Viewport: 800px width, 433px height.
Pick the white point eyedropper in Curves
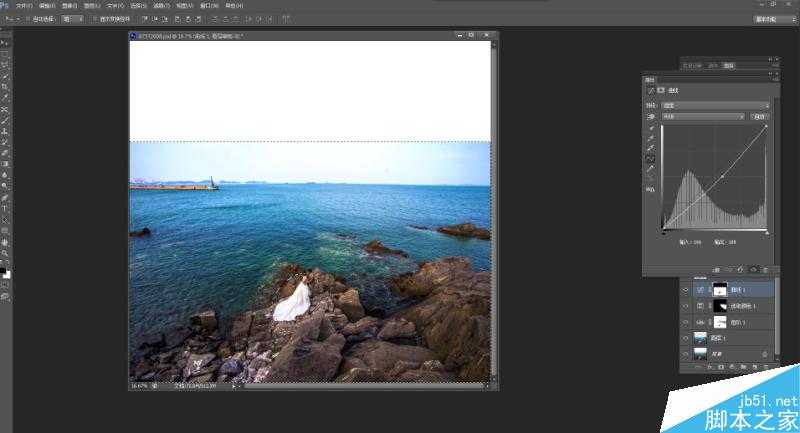[x=653, y=148]
